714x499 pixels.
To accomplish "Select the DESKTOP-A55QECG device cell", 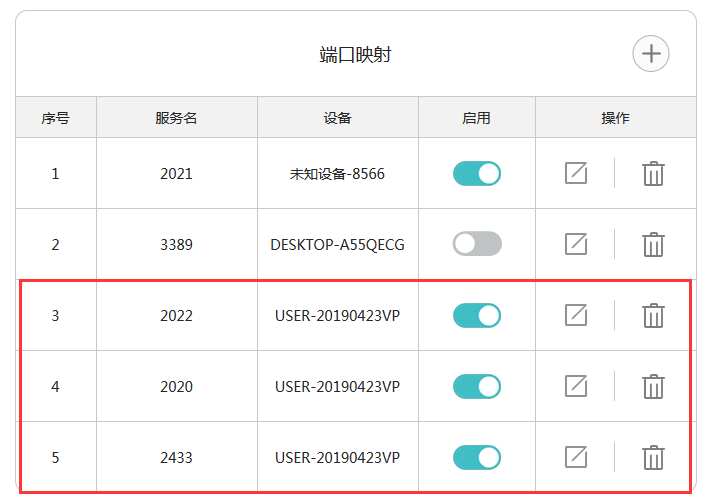I will 337,244.
